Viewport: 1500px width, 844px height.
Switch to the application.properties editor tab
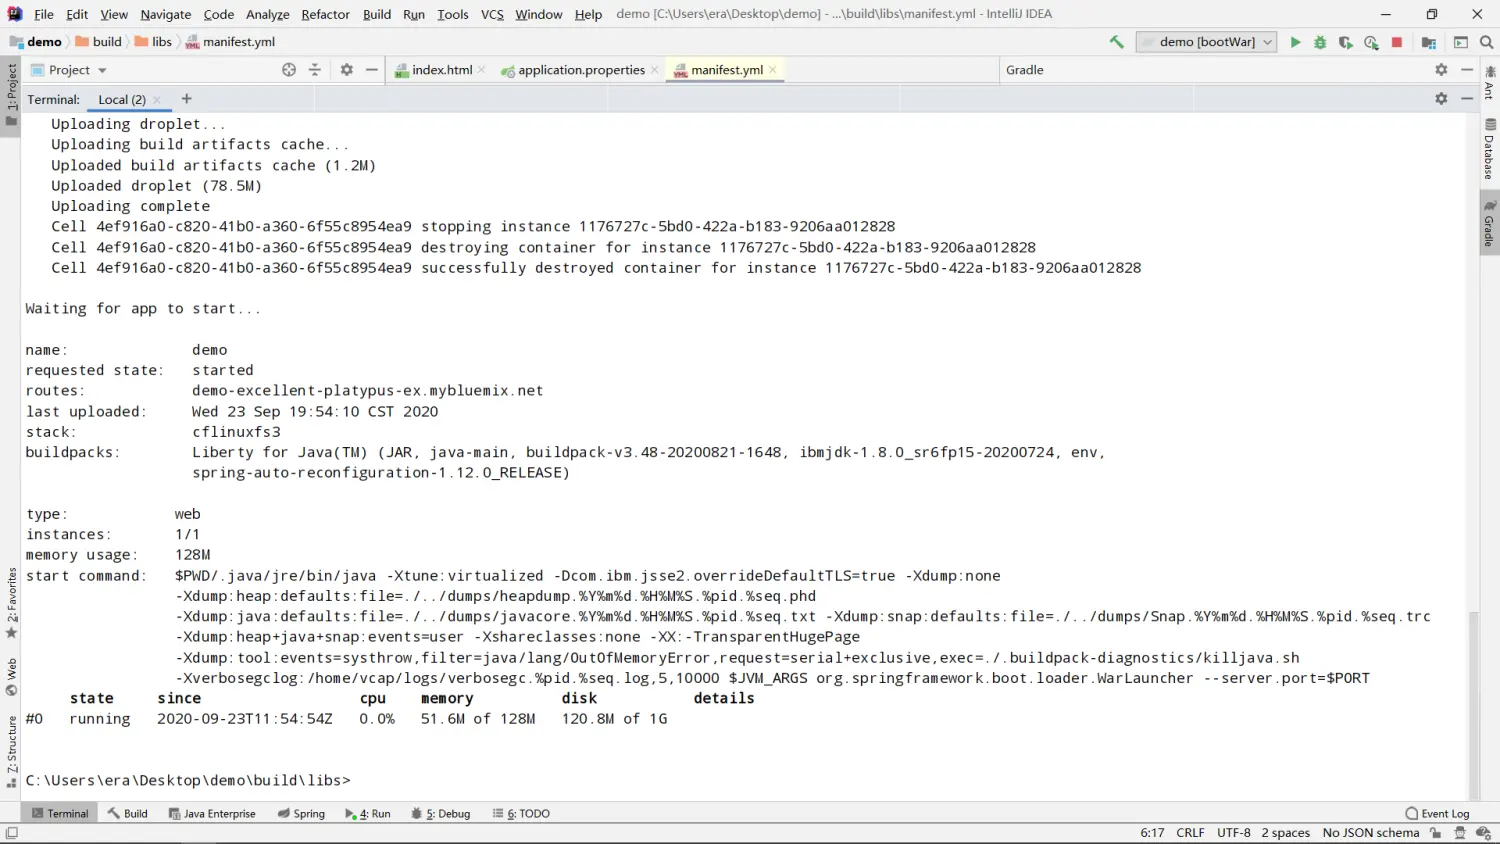click(x=580, y=70)
